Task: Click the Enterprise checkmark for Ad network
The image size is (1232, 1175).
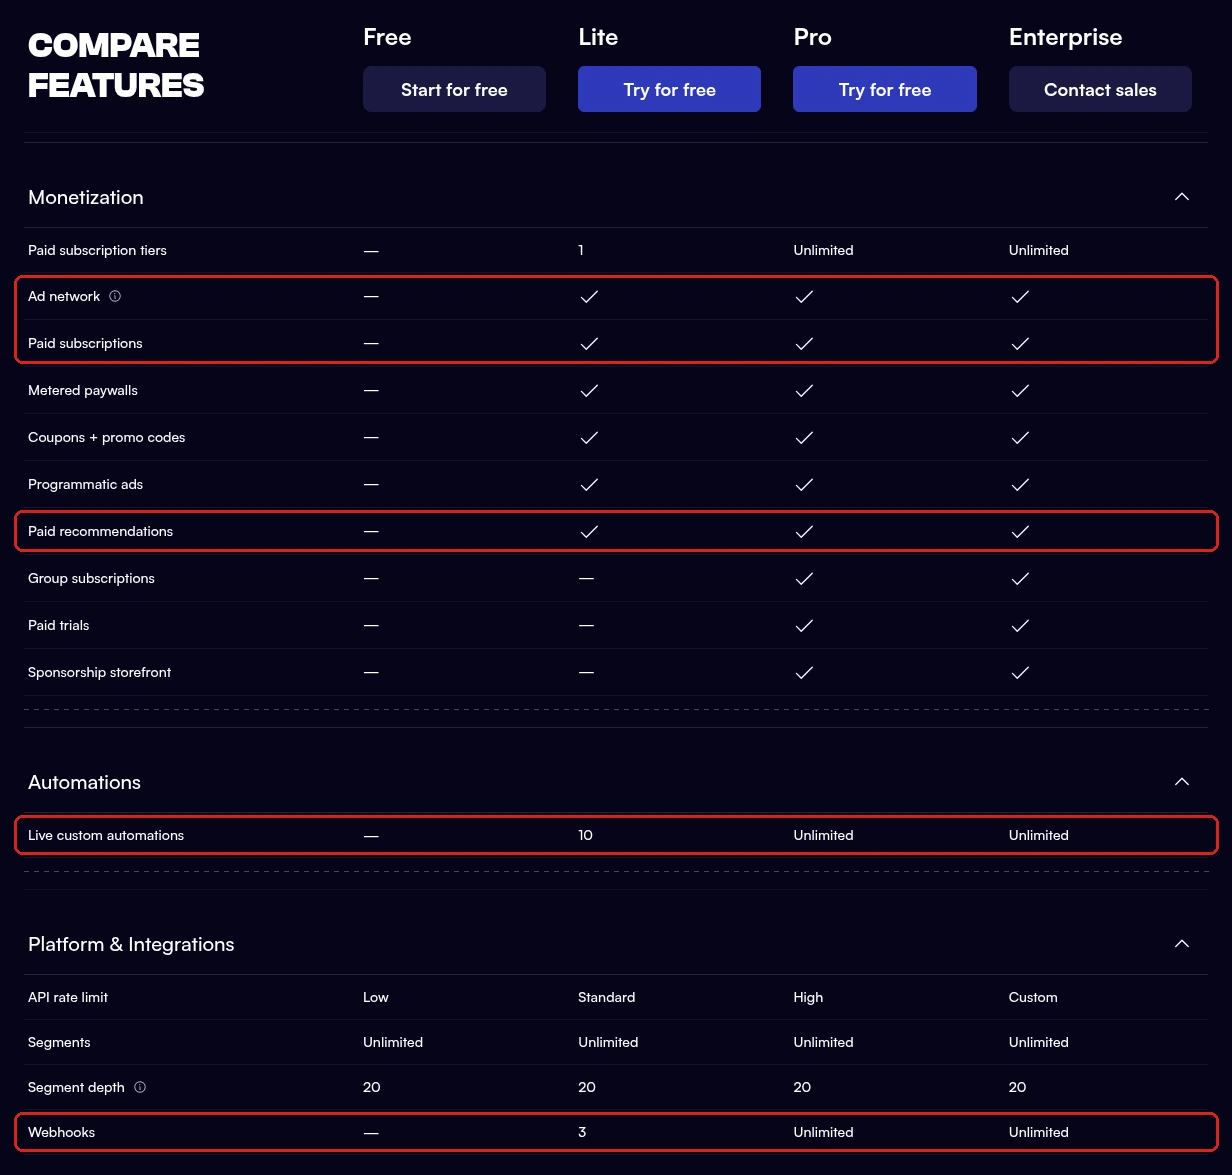Action: (x=1020, y=297)
